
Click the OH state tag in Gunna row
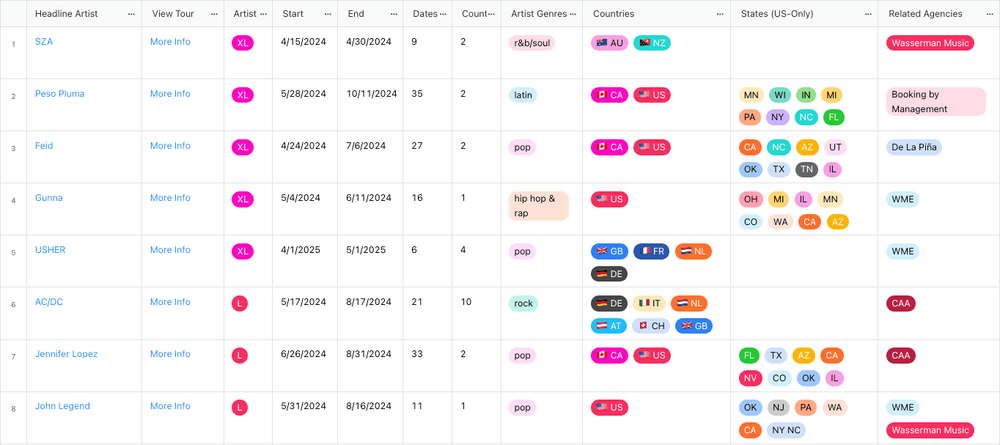751,200
